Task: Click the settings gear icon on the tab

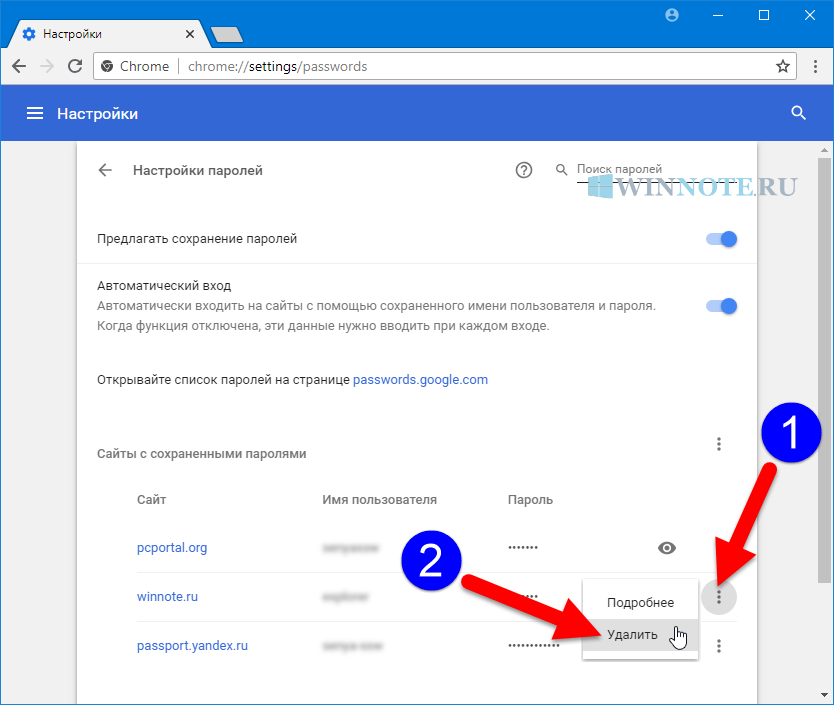Action: click(29, 34)
